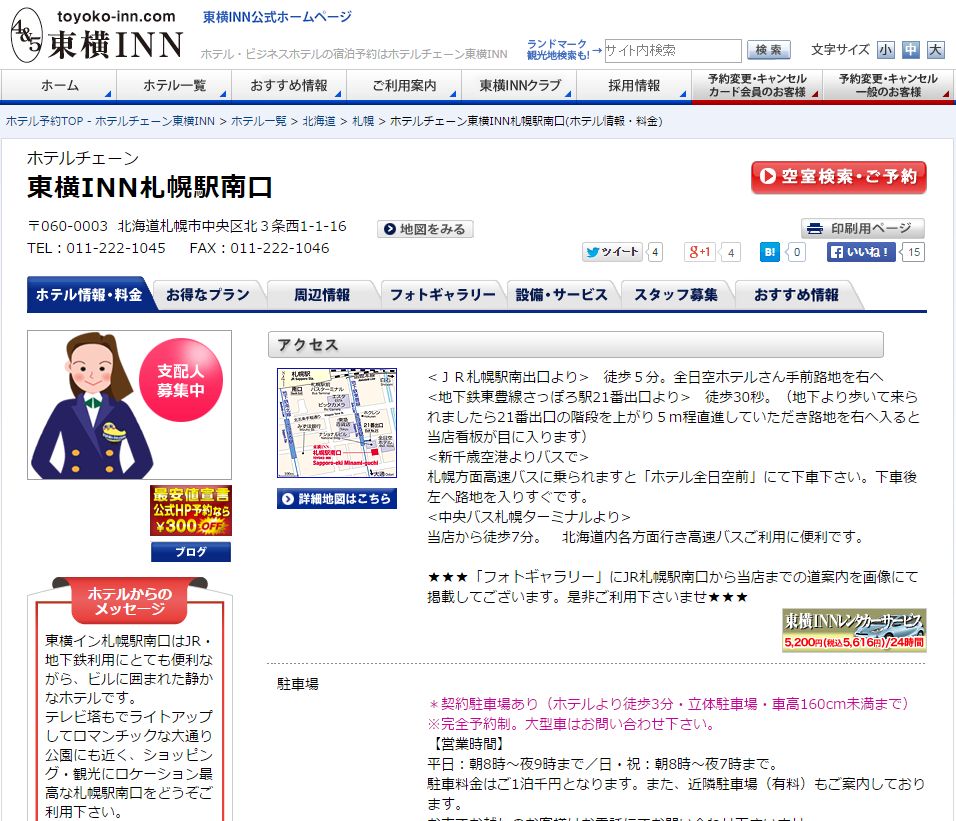Open the 採用情報 menu item

coord(634,86)
